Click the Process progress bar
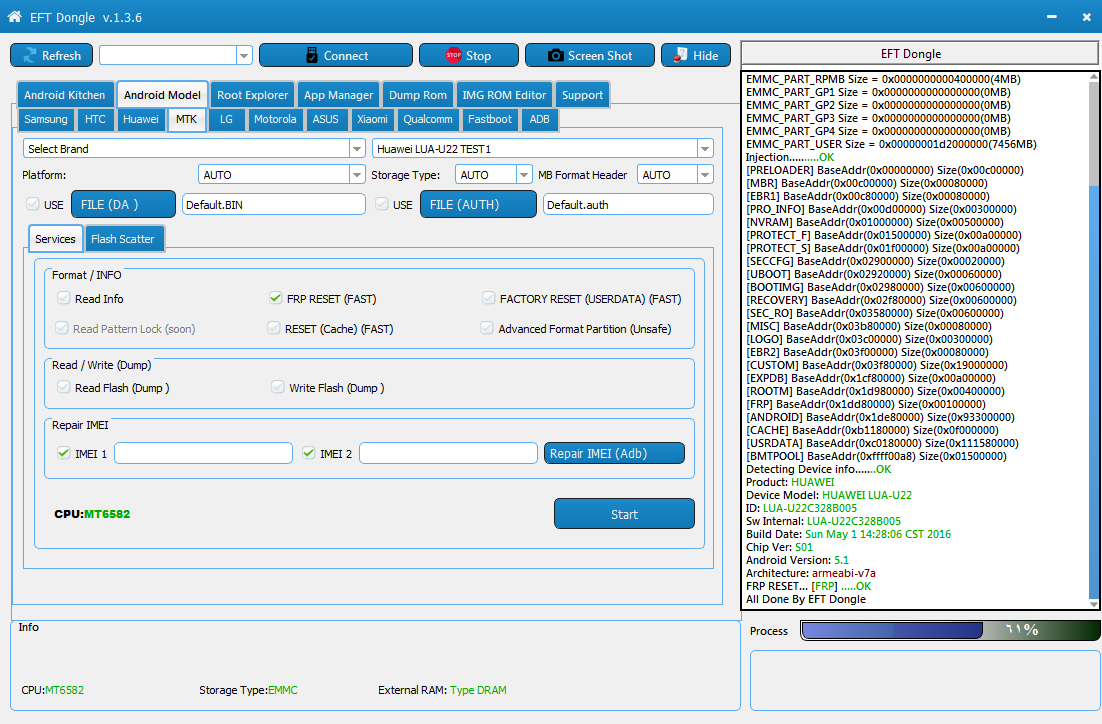This screenshot has height=724, width=1102. tap(950, 631)
